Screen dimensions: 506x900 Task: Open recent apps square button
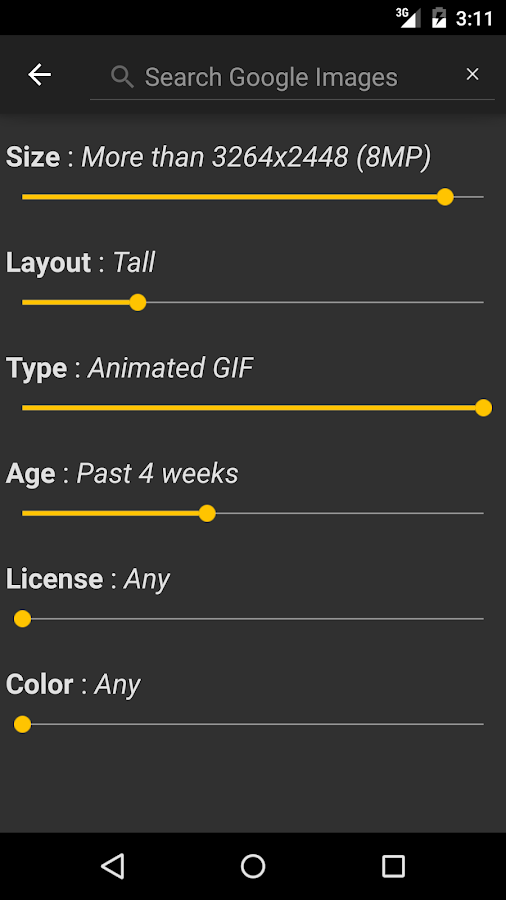tap(394, 866)
